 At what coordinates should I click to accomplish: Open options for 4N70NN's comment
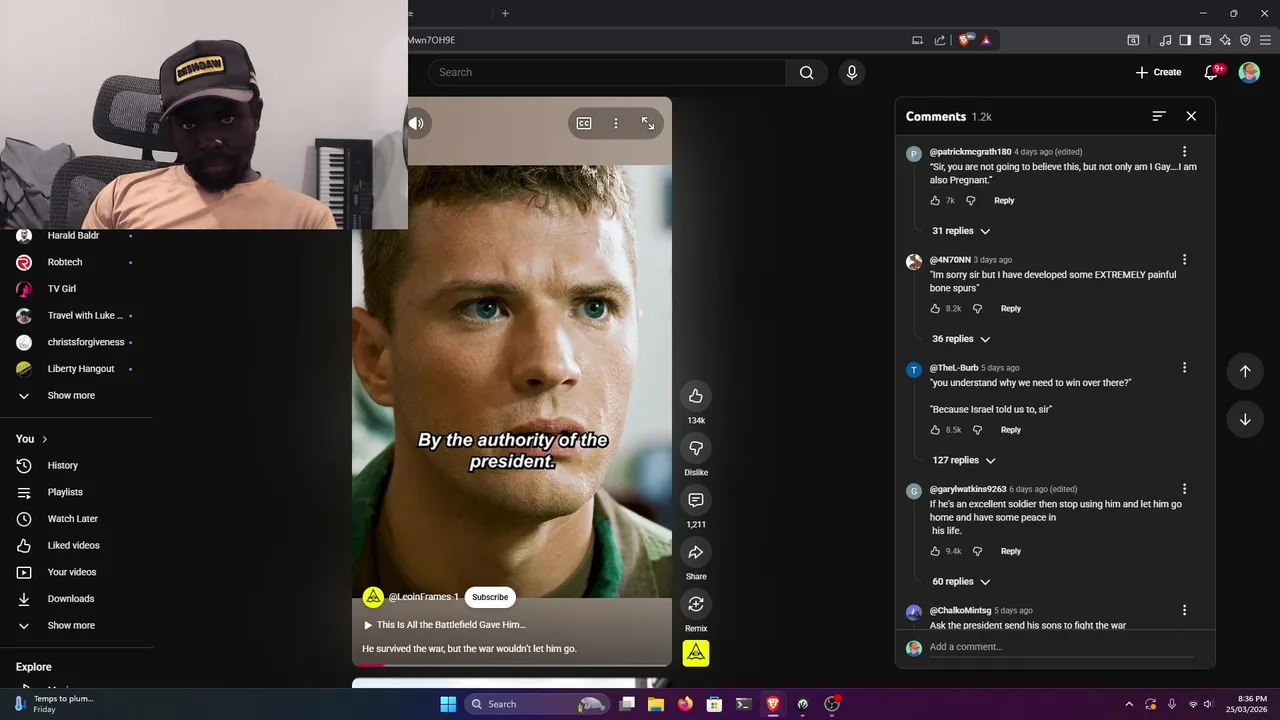[x=1184, y=260]
